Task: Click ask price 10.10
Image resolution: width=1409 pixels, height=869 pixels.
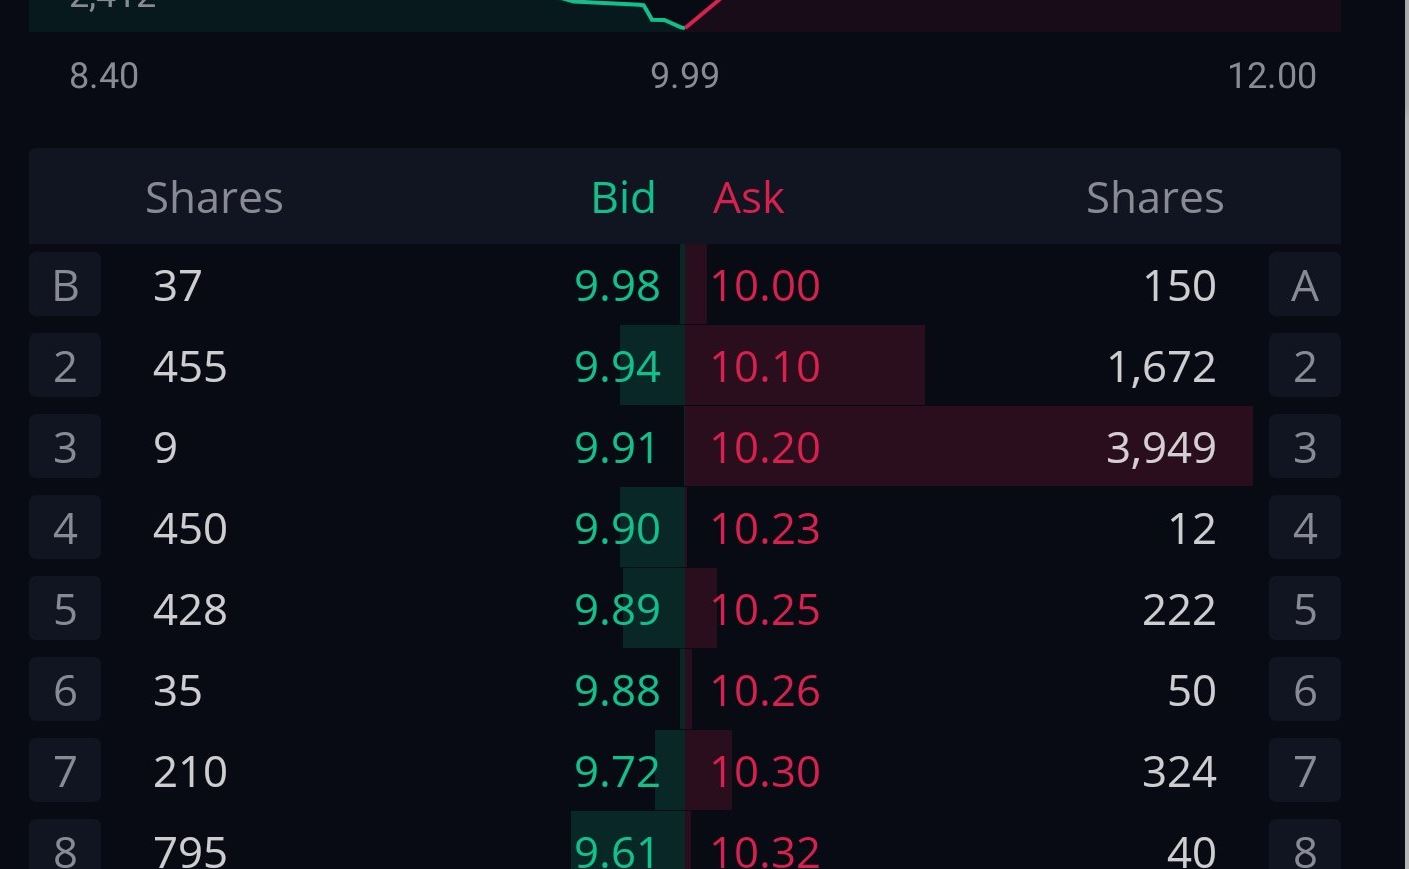Action: click(x=765, y=367)
